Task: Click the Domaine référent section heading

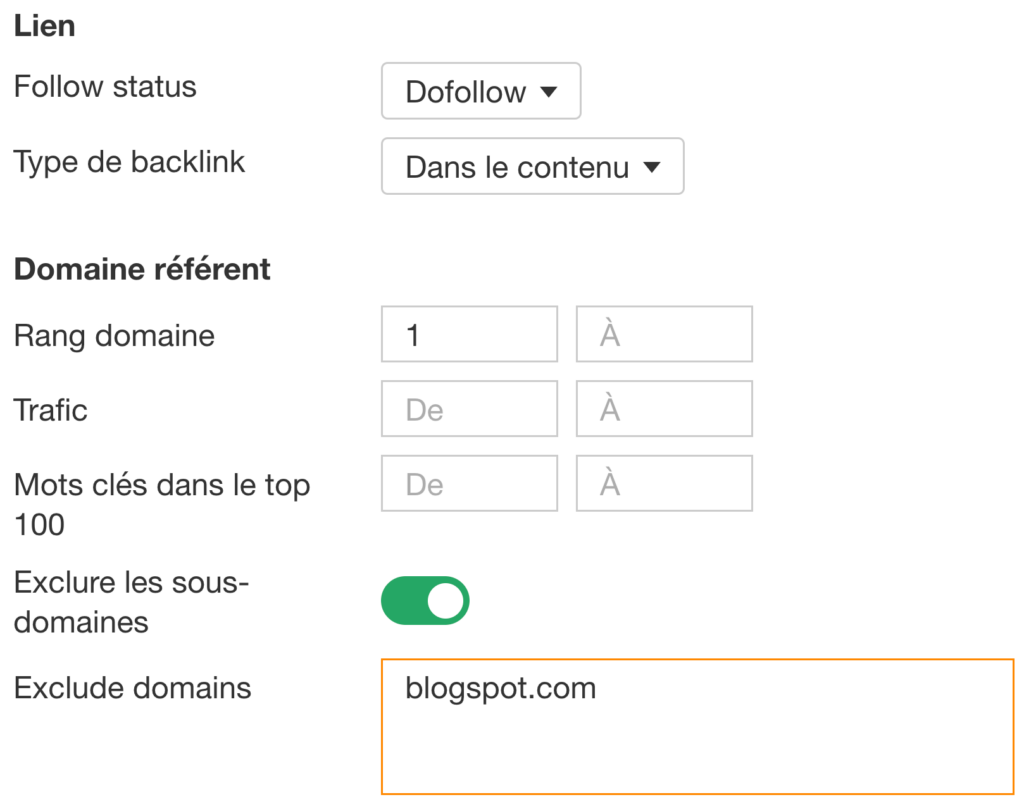Action: click(142, 269)
